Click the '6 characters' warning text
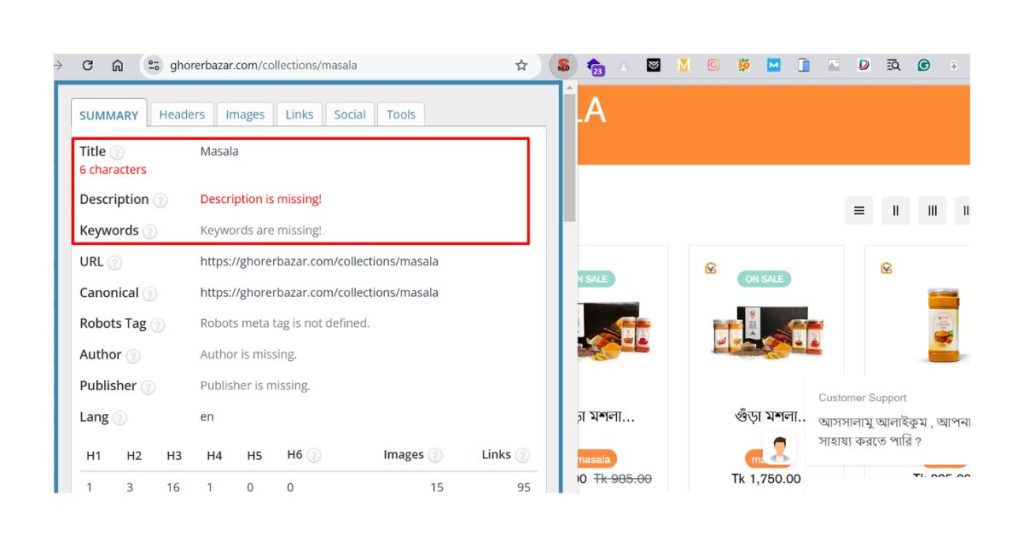Viewport: 1024px width, 536px height. [x=113, y=170]
